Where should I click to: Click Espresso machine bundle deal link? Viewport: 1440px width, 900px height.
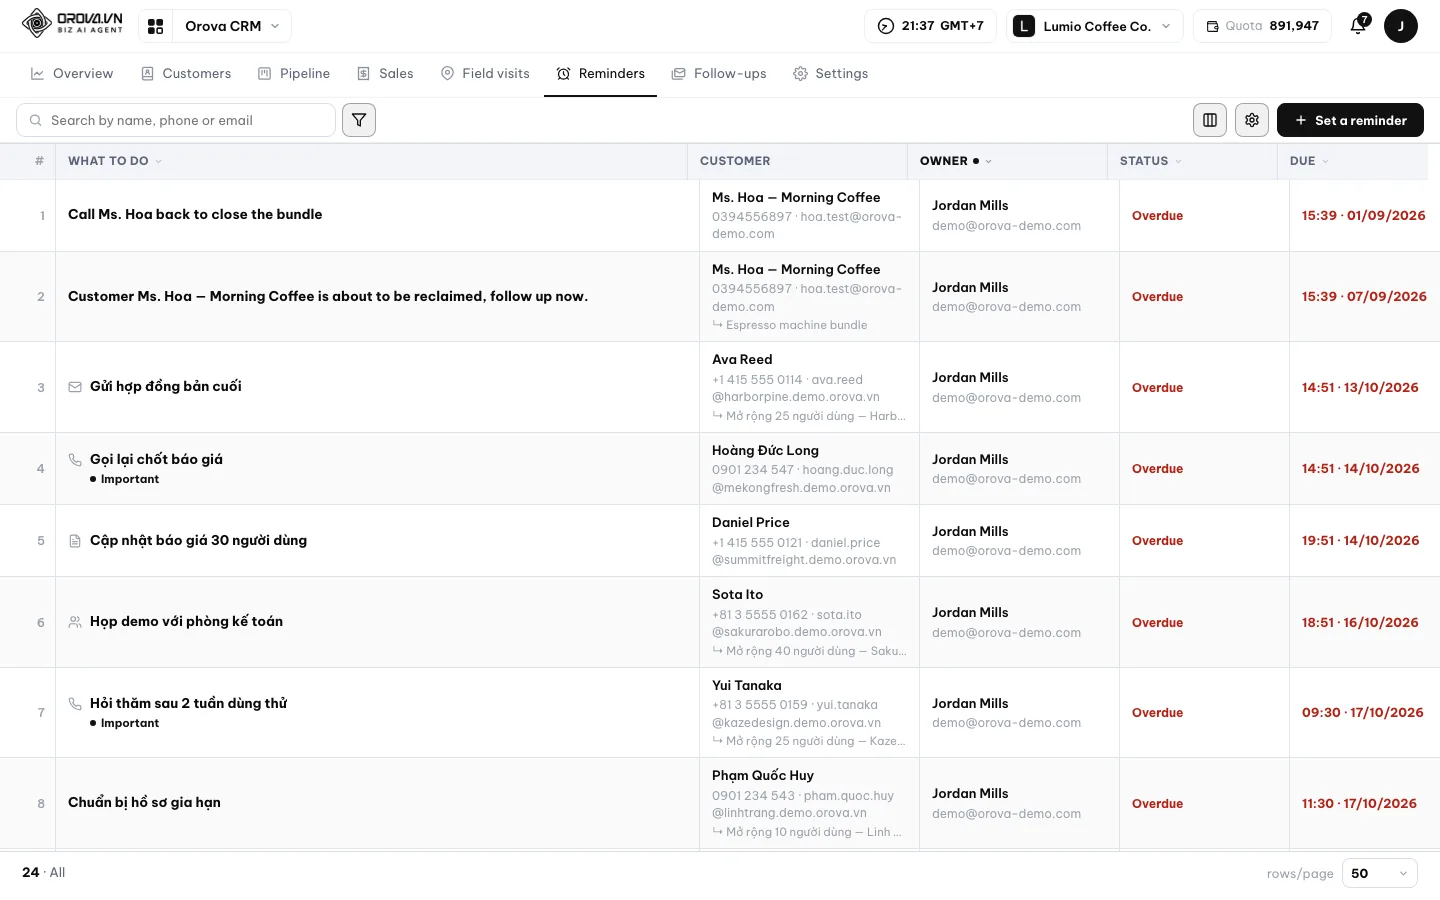(x=796, y=325)
